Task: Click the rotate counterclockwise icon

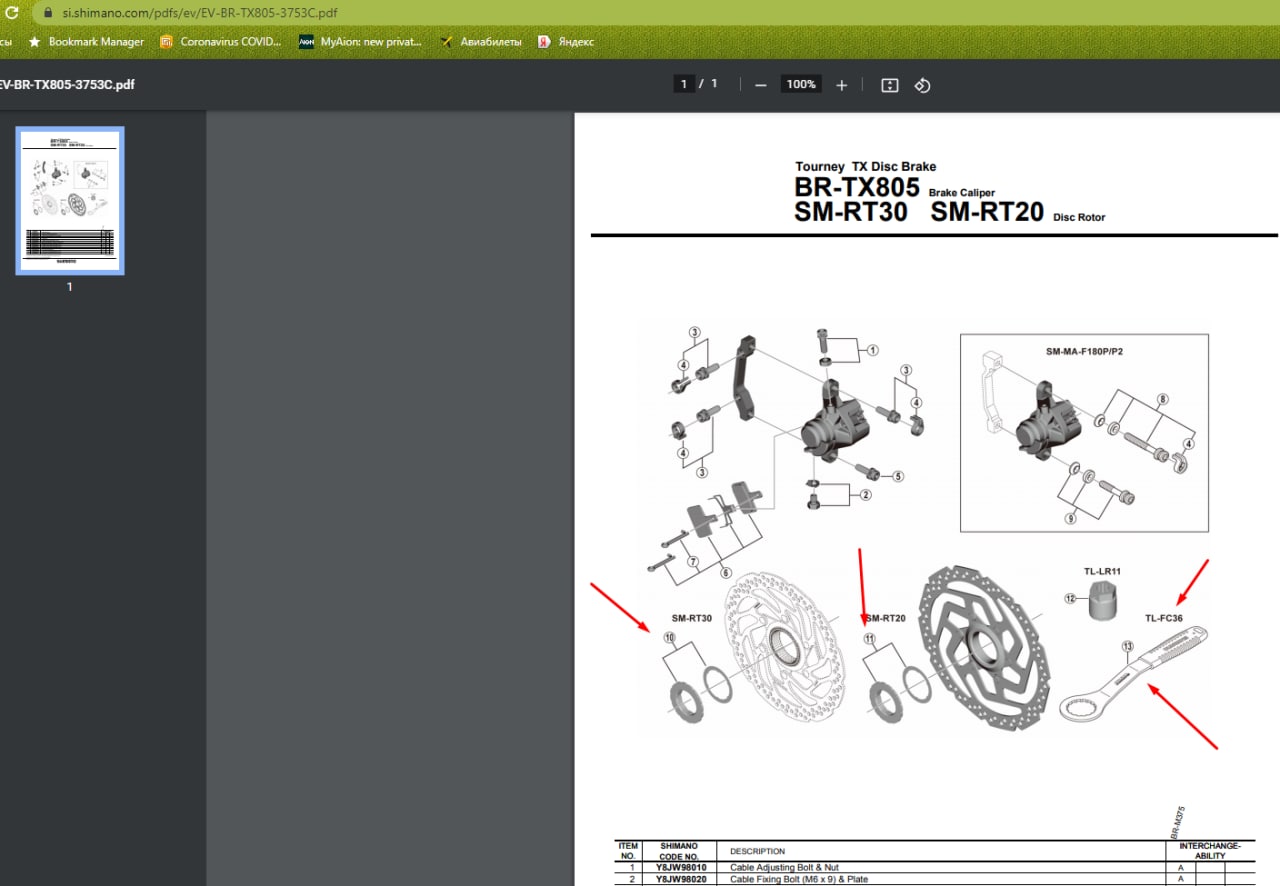Action: [x=922, y=85]
